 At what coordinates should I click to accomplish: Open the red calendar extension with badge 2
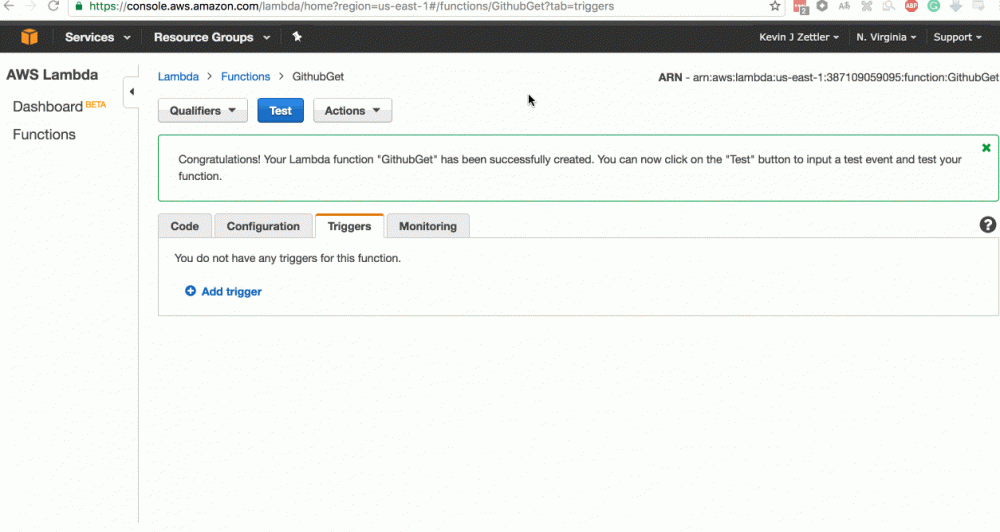[800, 7]
